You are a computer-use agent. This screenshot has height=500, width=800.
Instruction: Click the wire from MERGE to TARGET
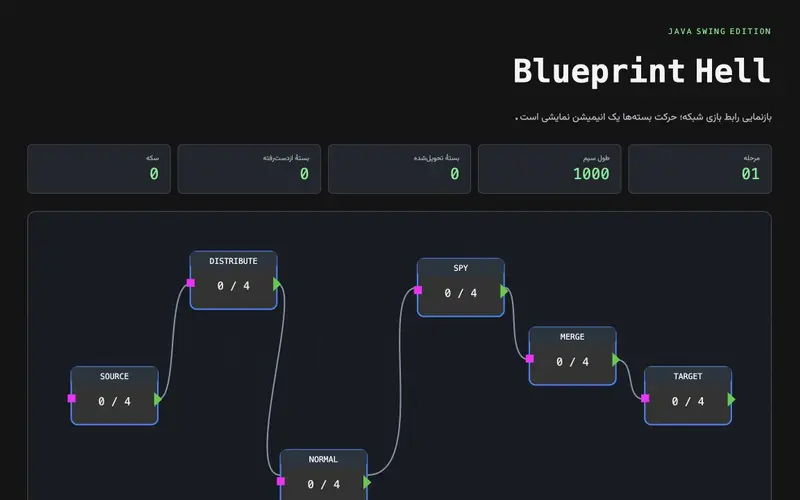pos(630,380)
